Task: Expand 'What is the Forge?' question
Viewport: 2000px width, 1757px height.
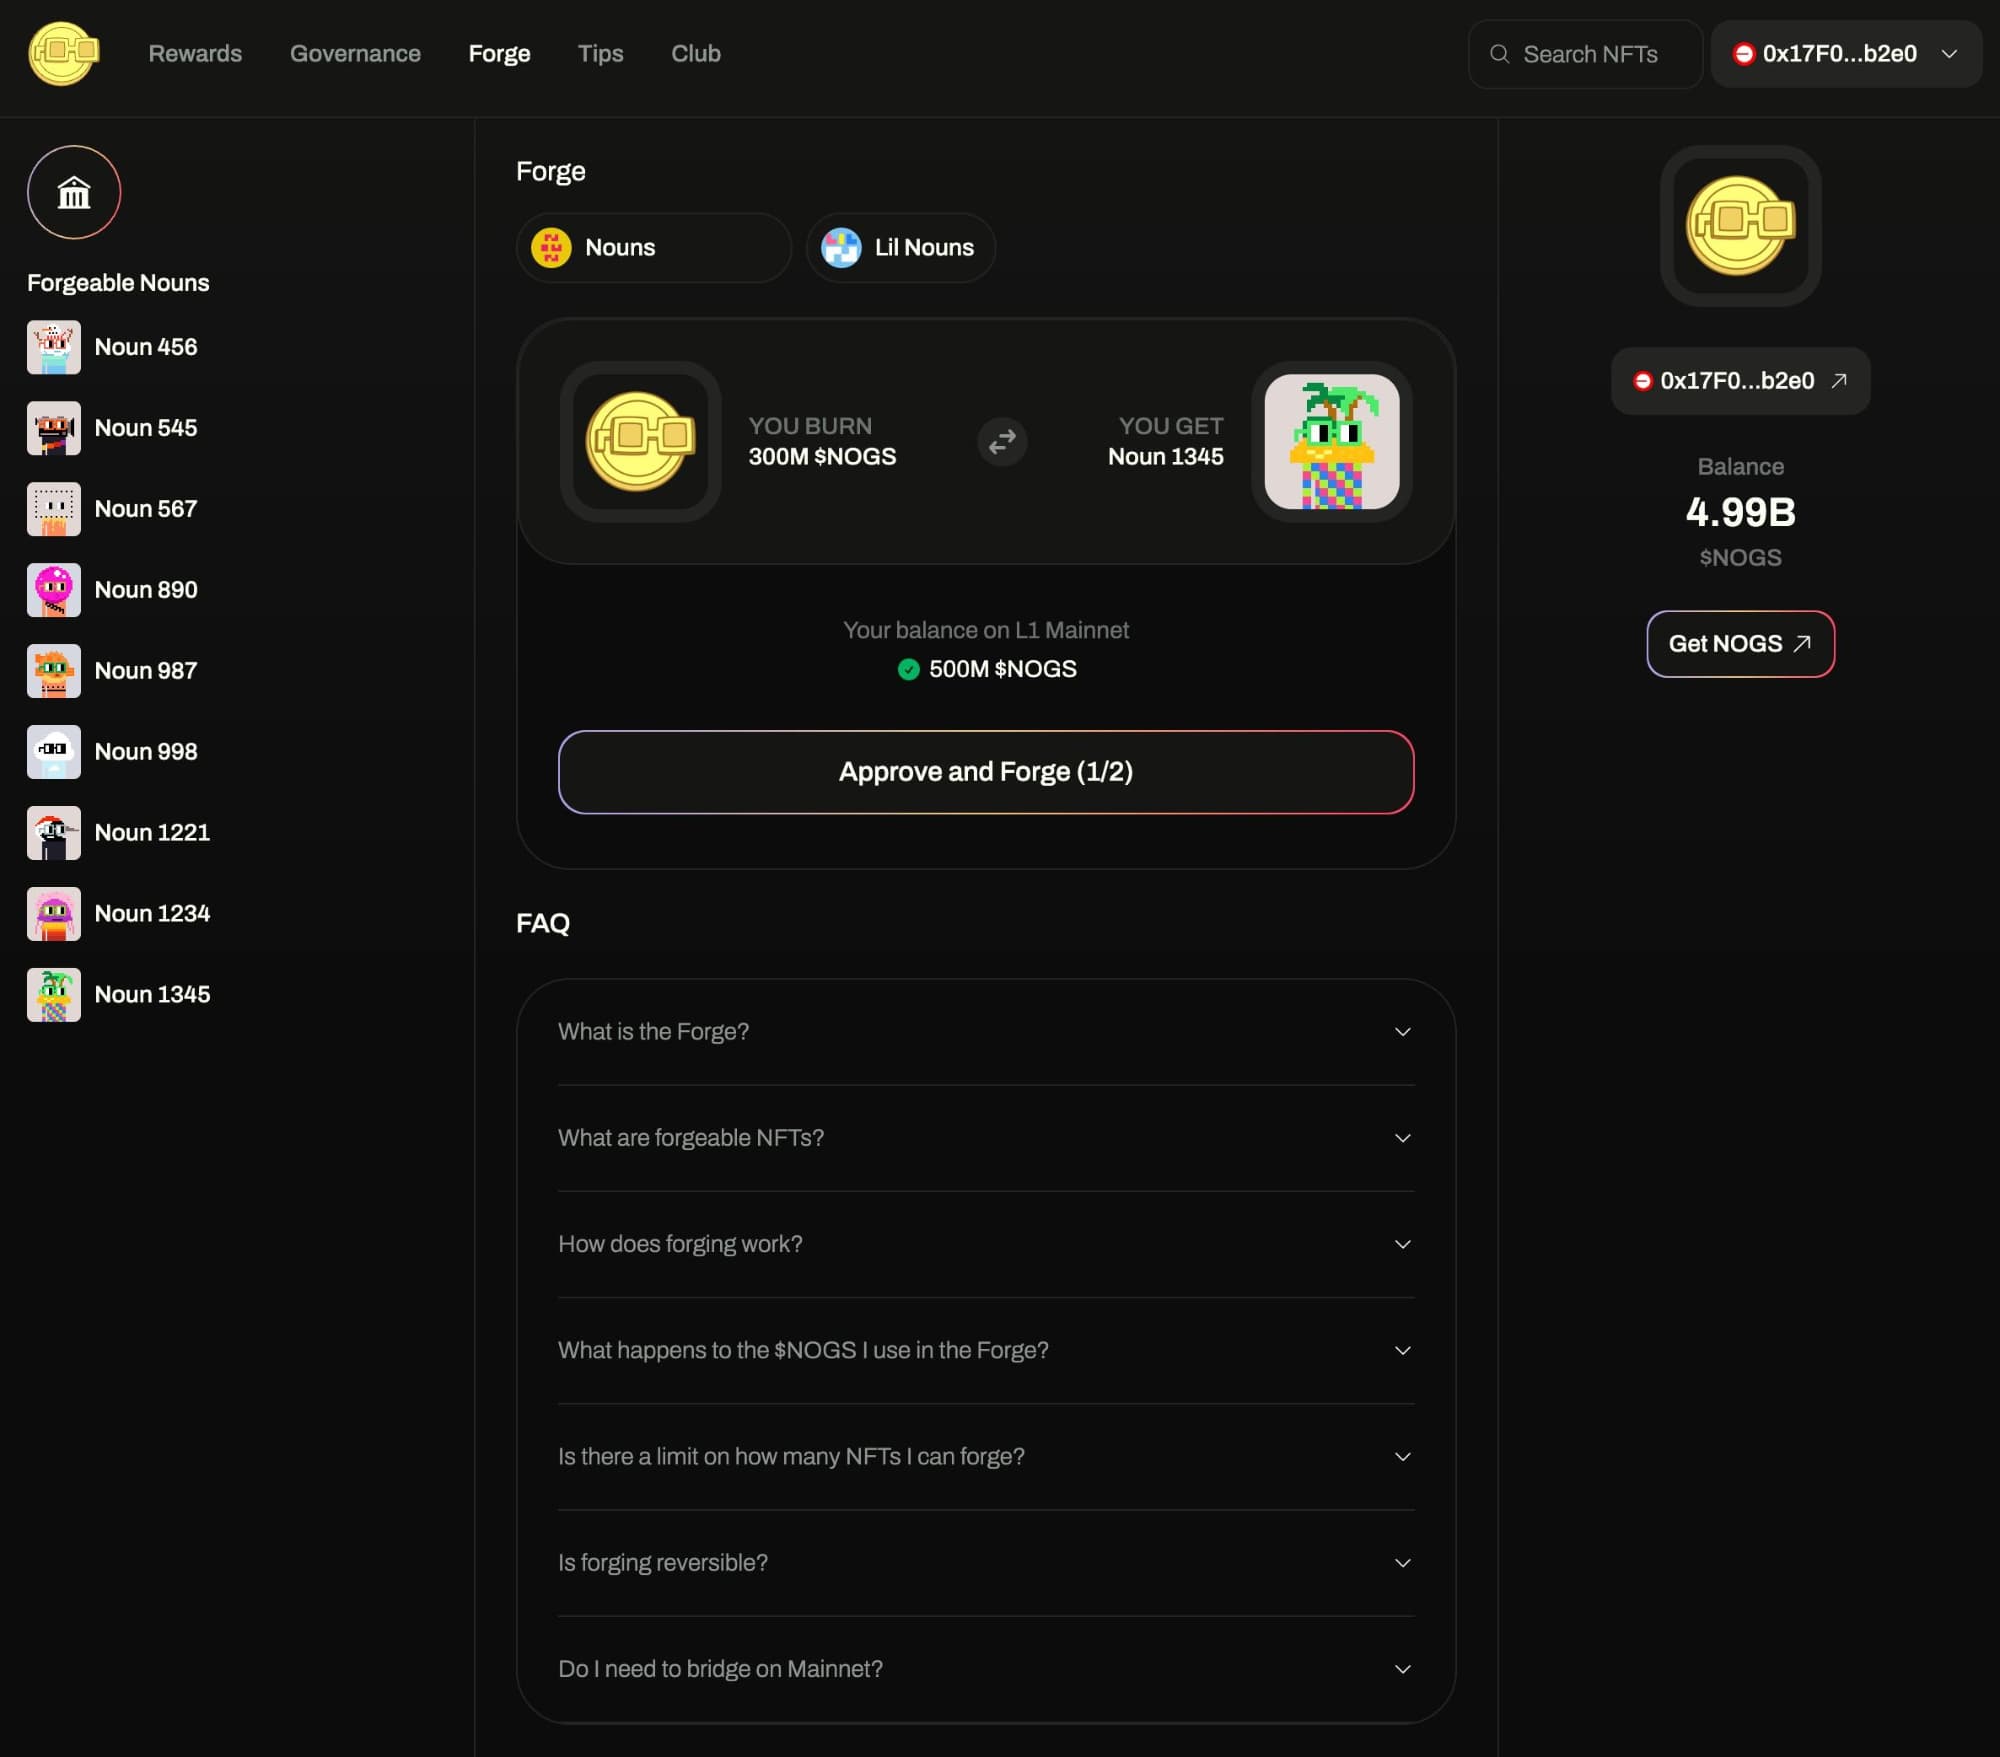Action: 985,1032
